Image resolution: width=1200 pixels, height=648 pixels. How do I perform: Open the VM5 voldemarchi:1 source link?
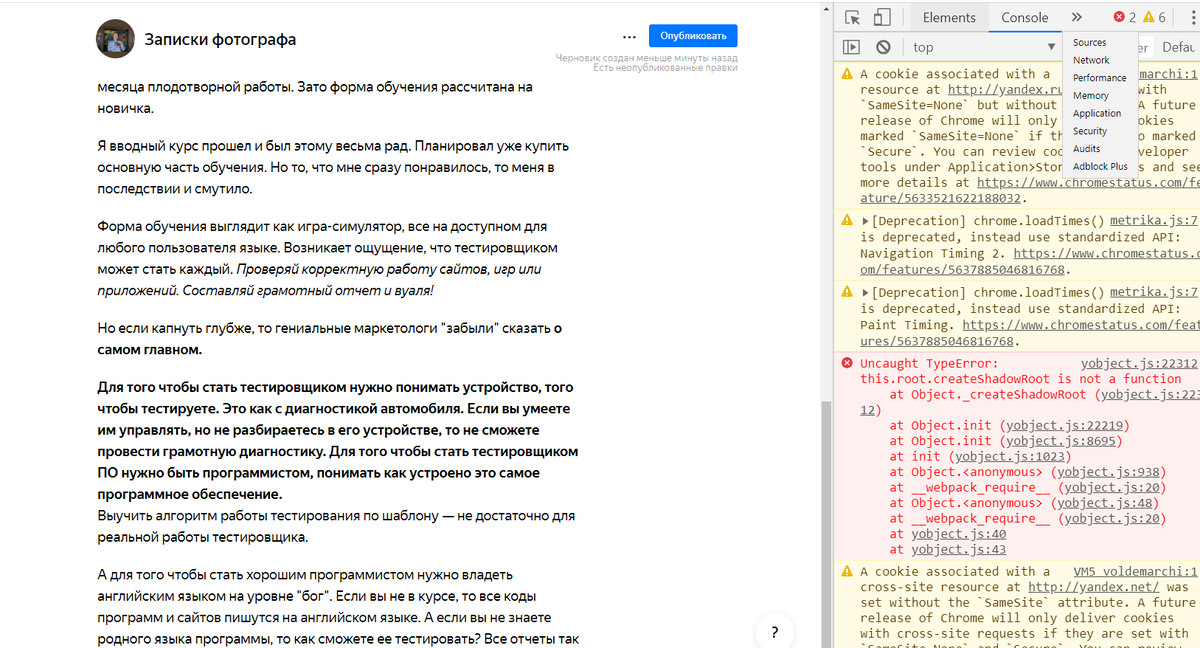point(1135,571)
